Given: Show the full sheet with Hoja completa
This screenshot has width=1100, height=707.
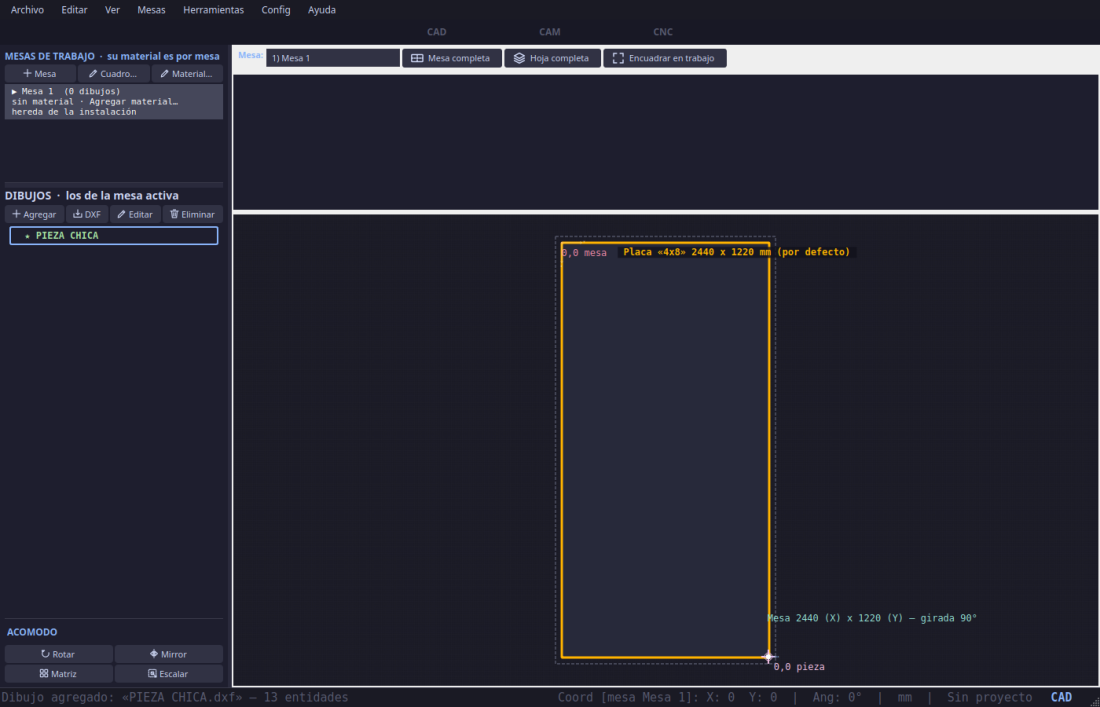Looking at the screenshot, I should click(x=552, y=58).
